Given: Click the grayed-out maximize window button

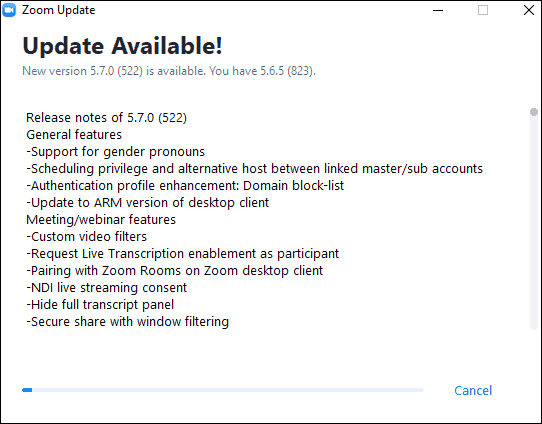Looking at the screenshot, I should (x=483, y=10).
